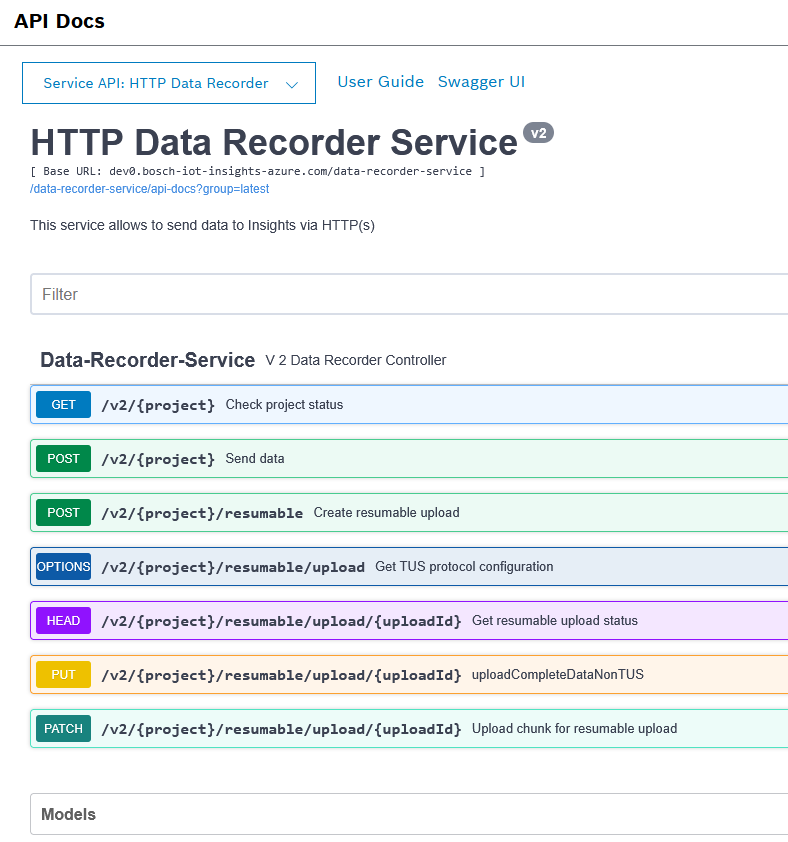
Task: Expand the Models section
Action: tap(69, 814)
